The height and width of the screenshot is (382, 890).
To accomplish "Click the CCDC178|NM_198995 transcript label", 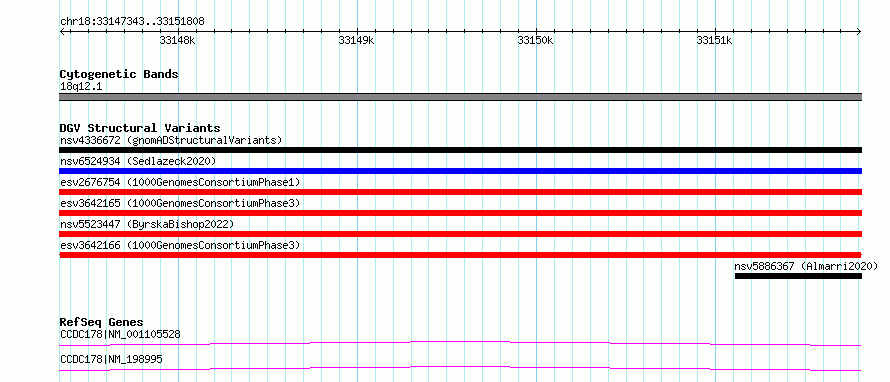I will [112, 359].
